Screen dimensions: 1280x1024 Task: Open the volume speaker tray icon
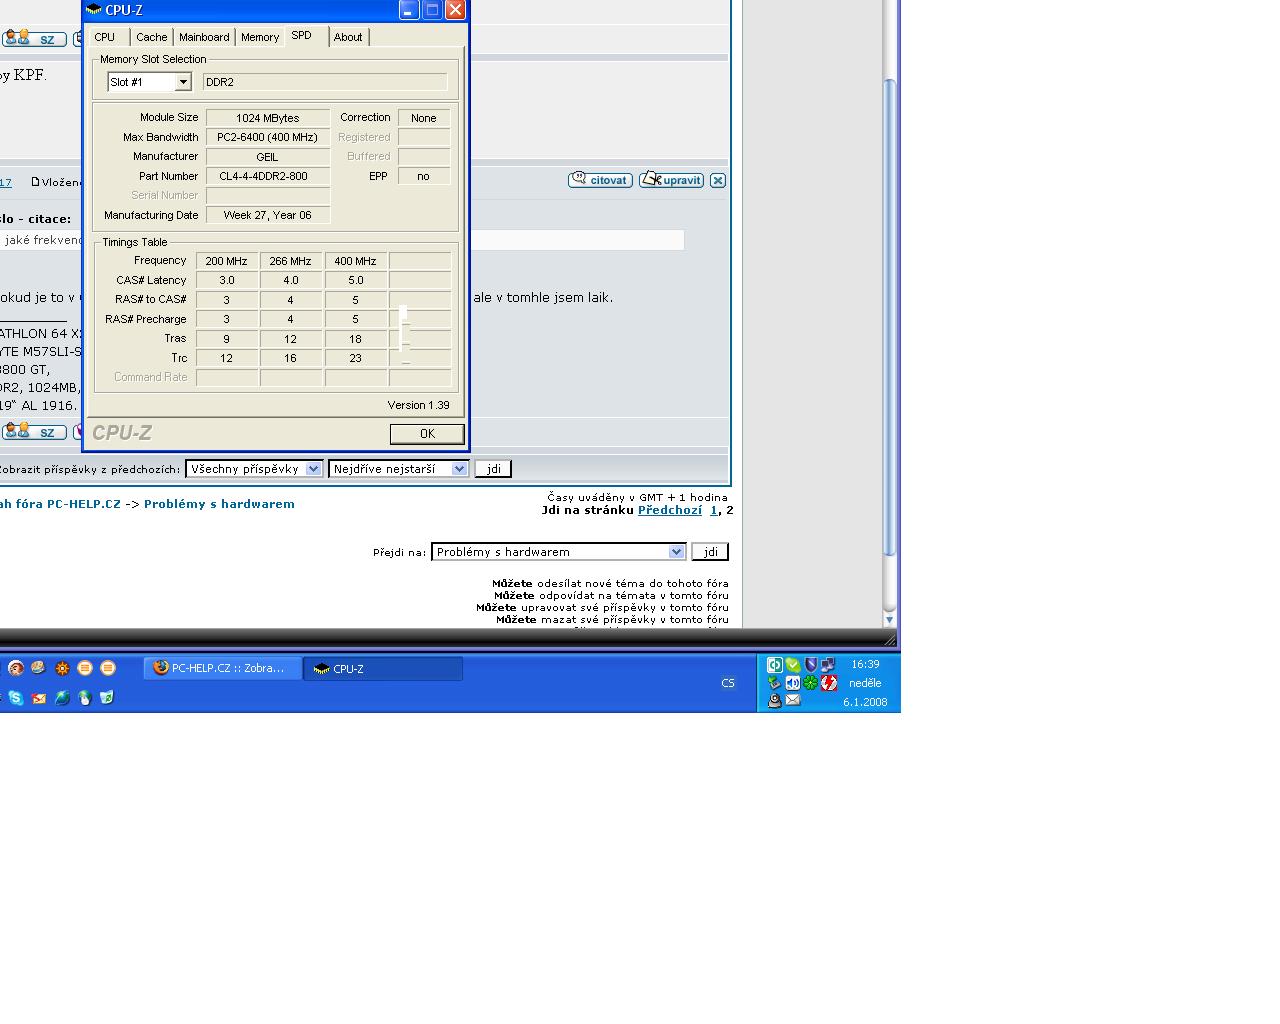tap(793, 683)
